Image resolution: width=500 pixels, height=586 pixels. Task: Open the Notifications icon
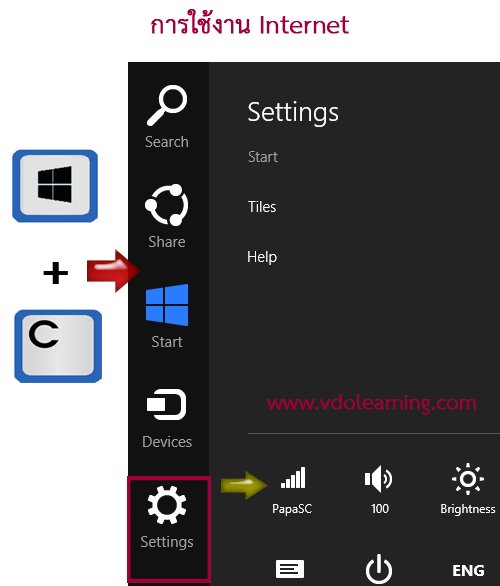290,569
